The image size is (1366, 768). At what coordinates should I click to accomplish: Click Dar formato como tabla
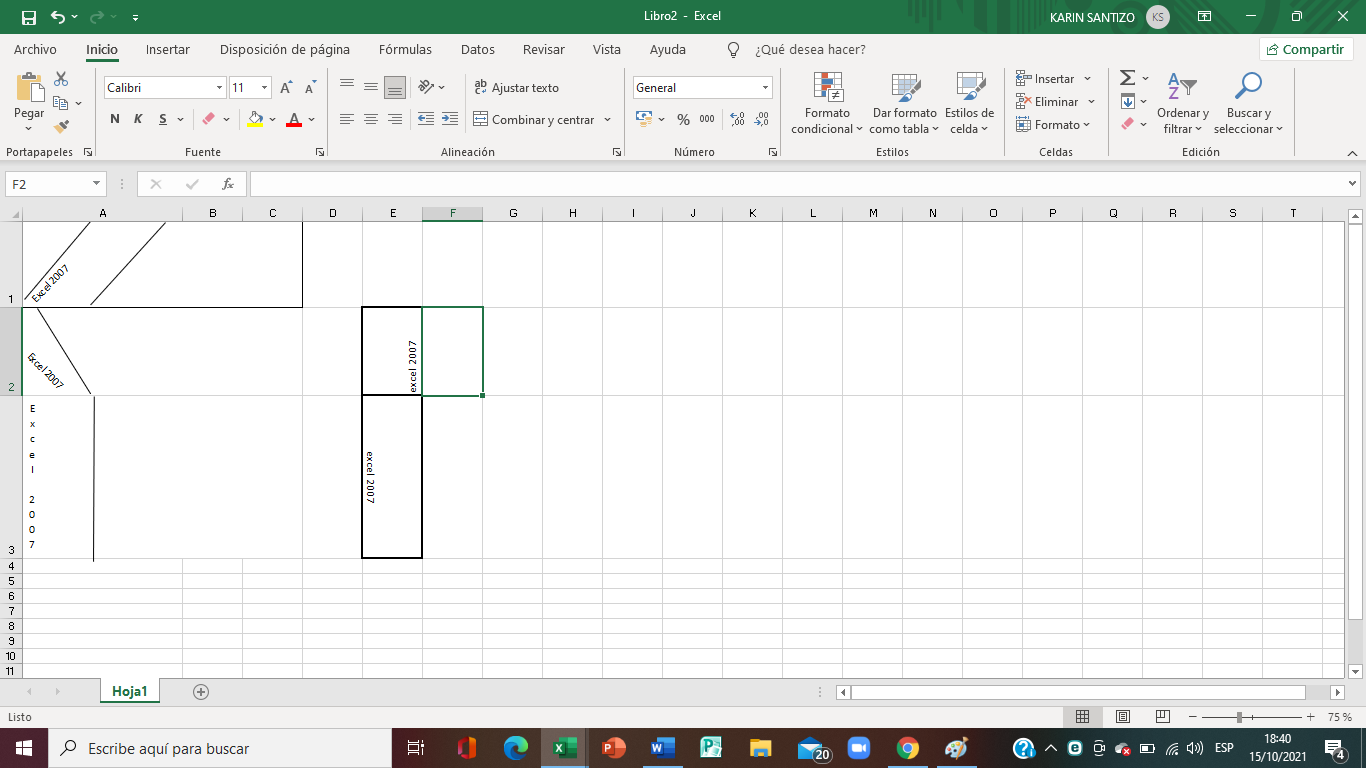905,104
